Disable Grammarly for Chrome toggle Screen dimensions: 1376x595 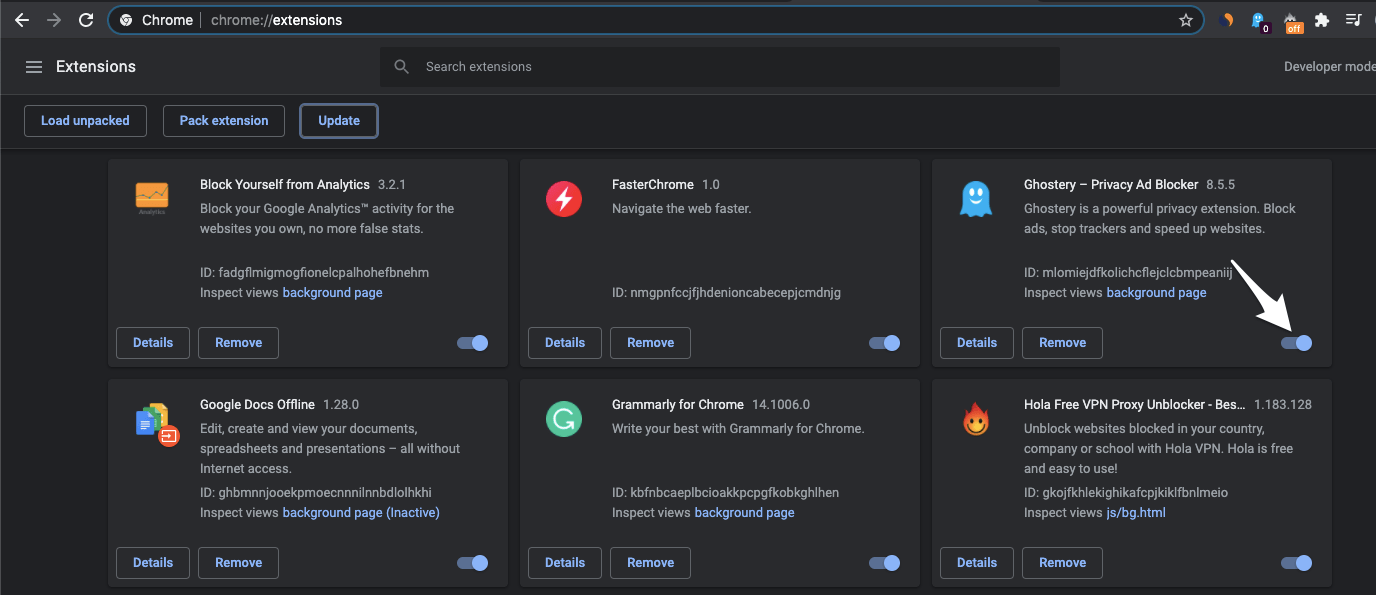[x=885, y=563]
